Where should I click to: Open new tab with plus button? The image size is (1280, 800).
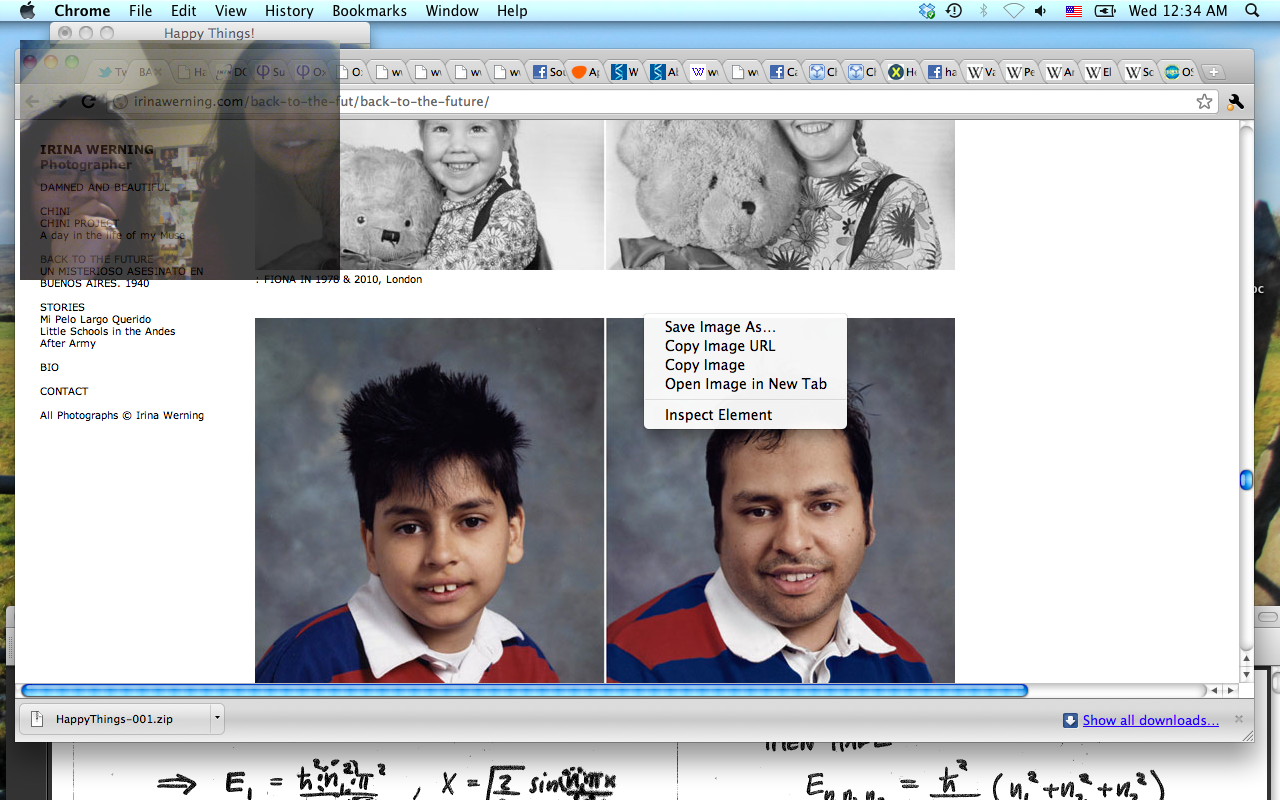point(1212,72)
